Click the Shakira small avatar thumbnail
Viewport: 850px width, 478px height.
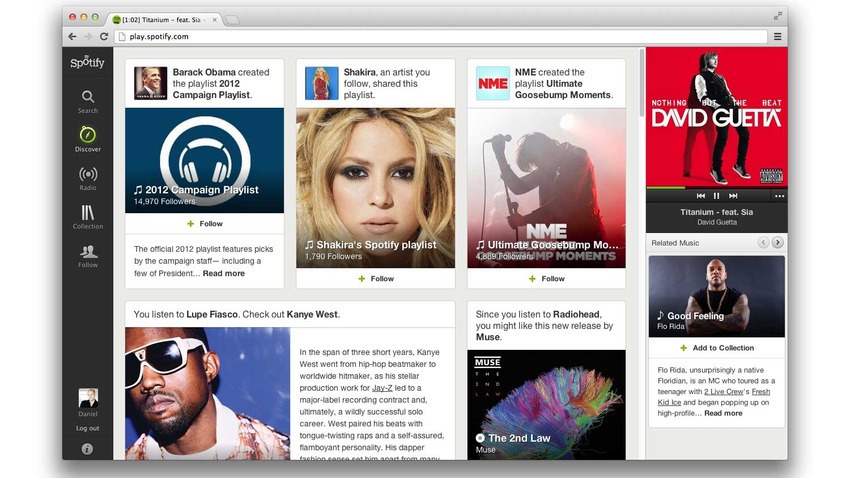321,83
